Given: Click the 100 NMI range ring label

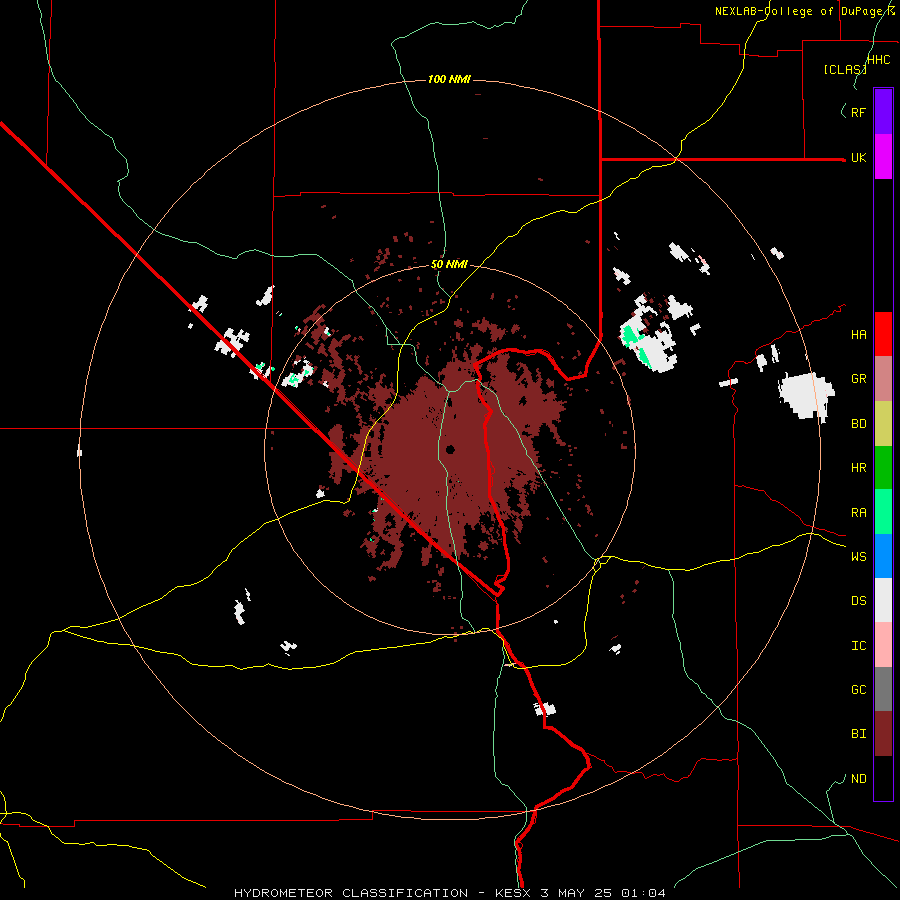Looking at the screenshot, I should [449, 79].
